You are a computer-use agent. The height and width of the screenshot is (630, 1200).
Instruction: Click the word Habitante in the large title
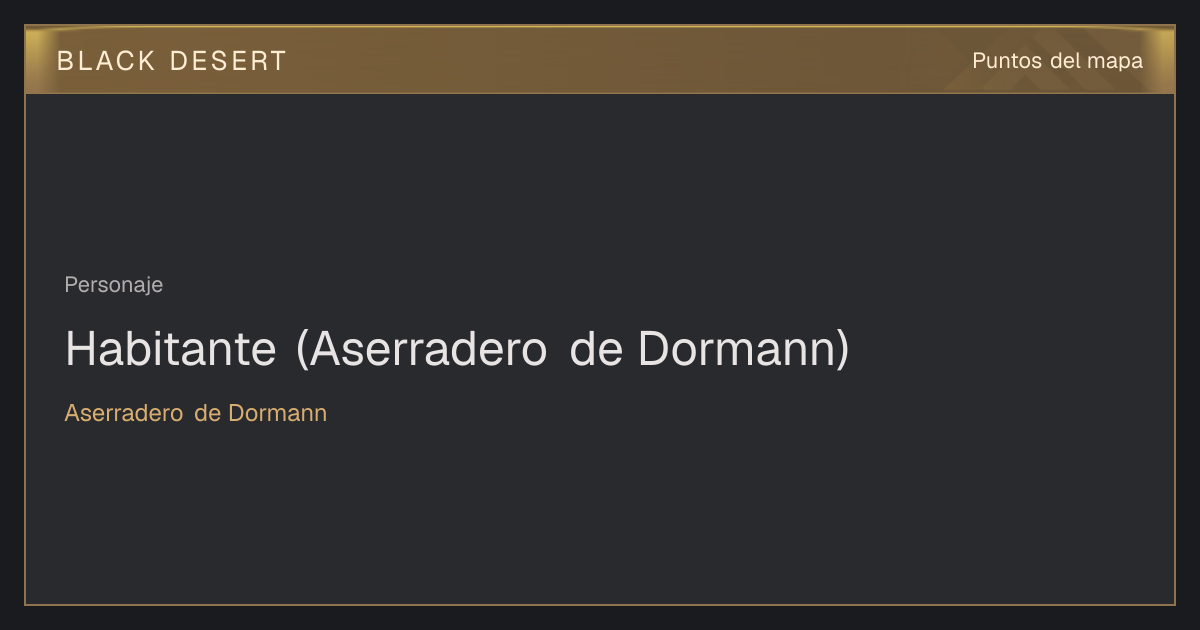171,349
